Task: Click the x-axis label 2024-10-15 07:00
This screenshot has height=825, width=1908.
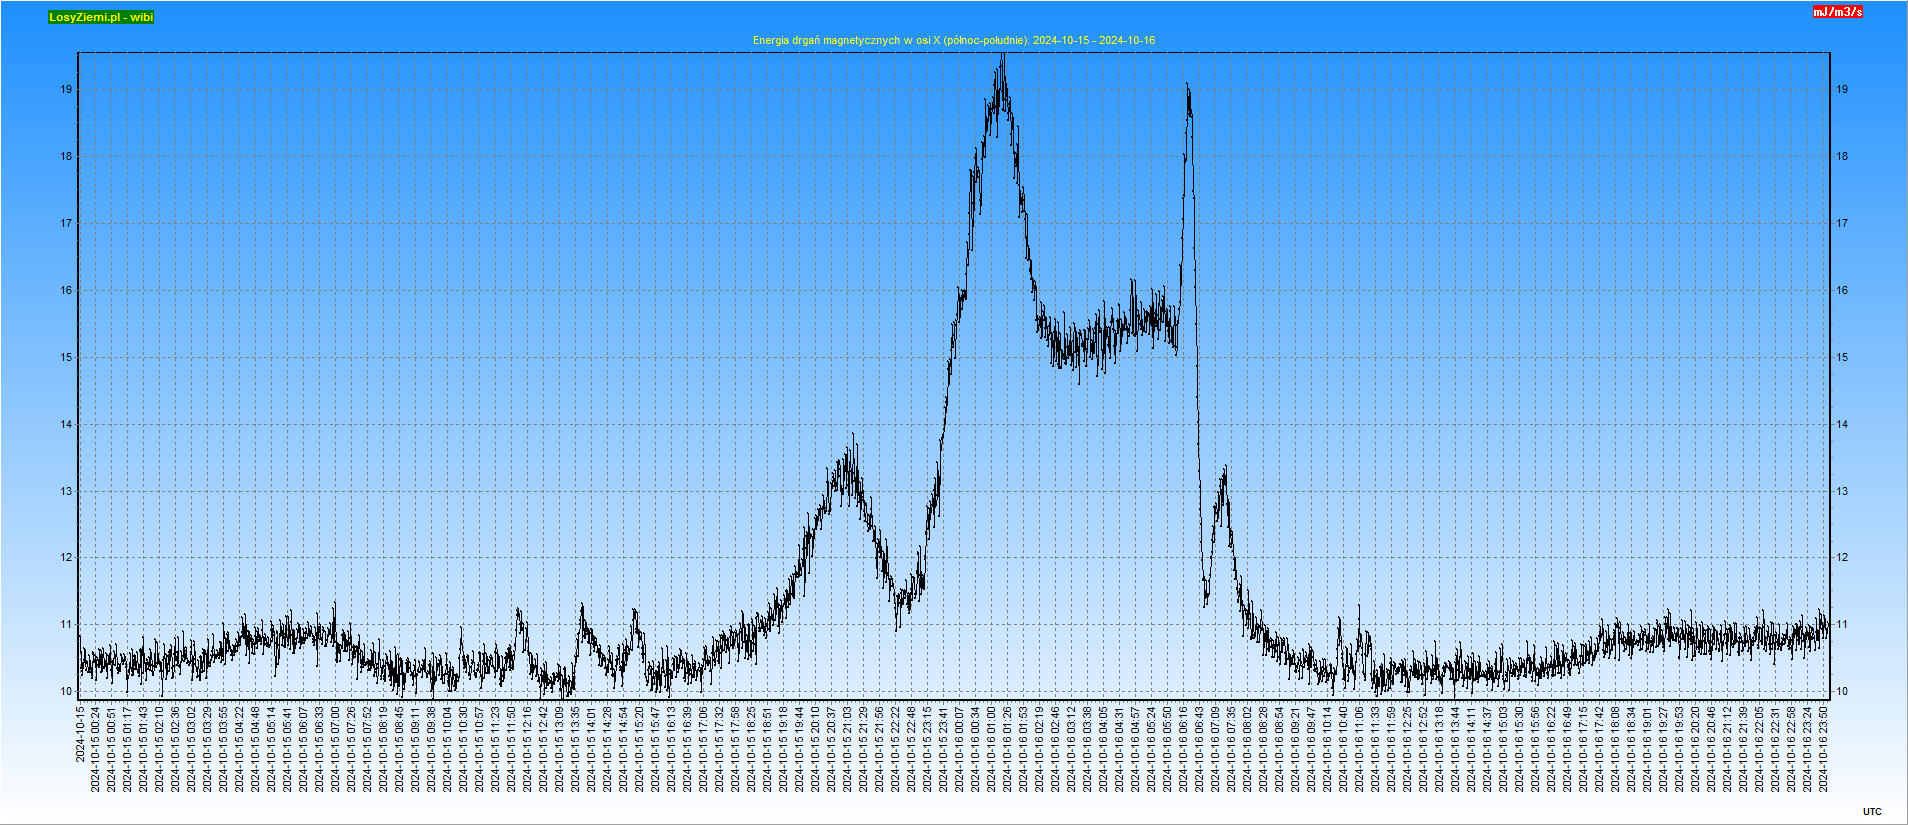Action: tap(336, 750)
